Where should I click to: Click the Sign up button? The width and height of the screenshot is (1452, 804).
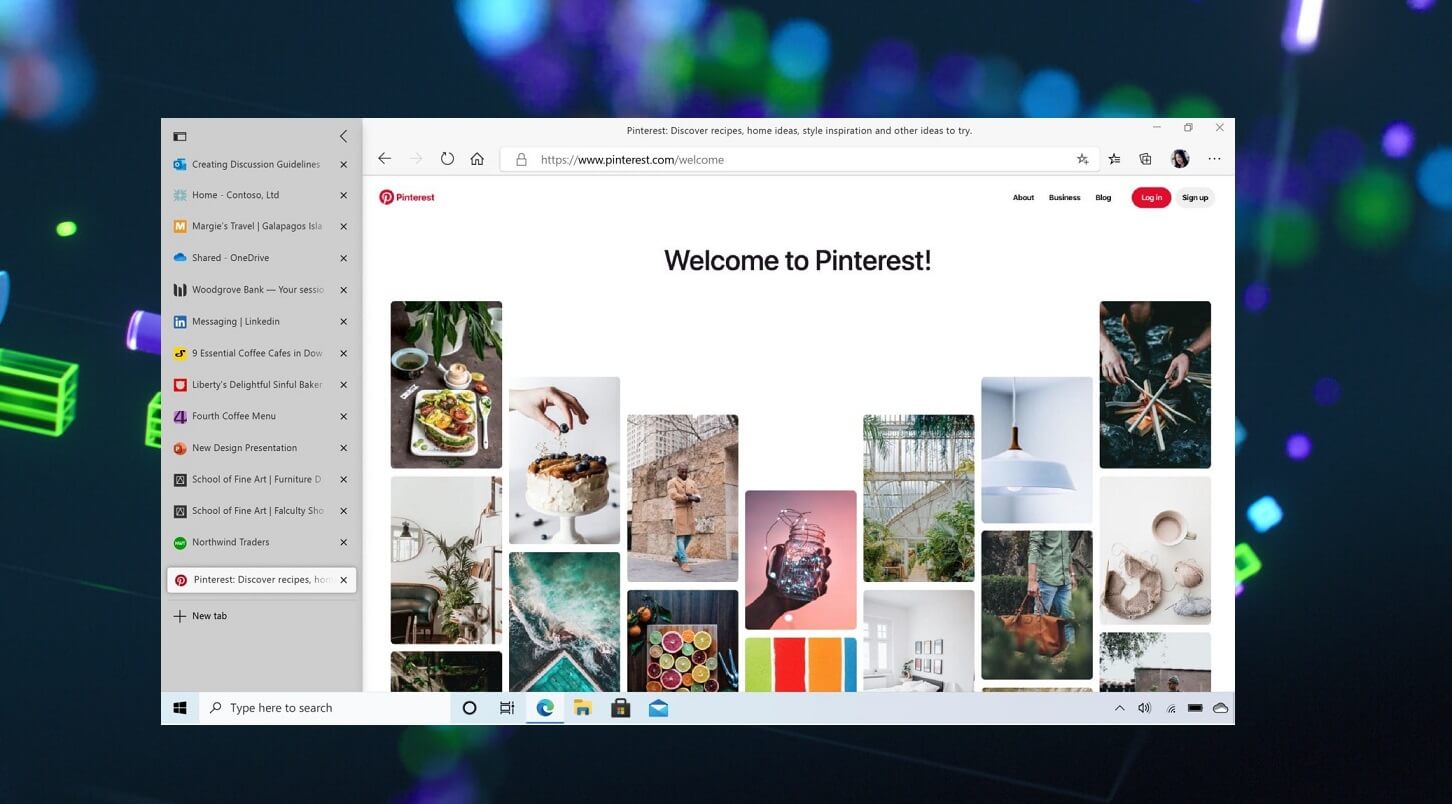[1195, 198]
